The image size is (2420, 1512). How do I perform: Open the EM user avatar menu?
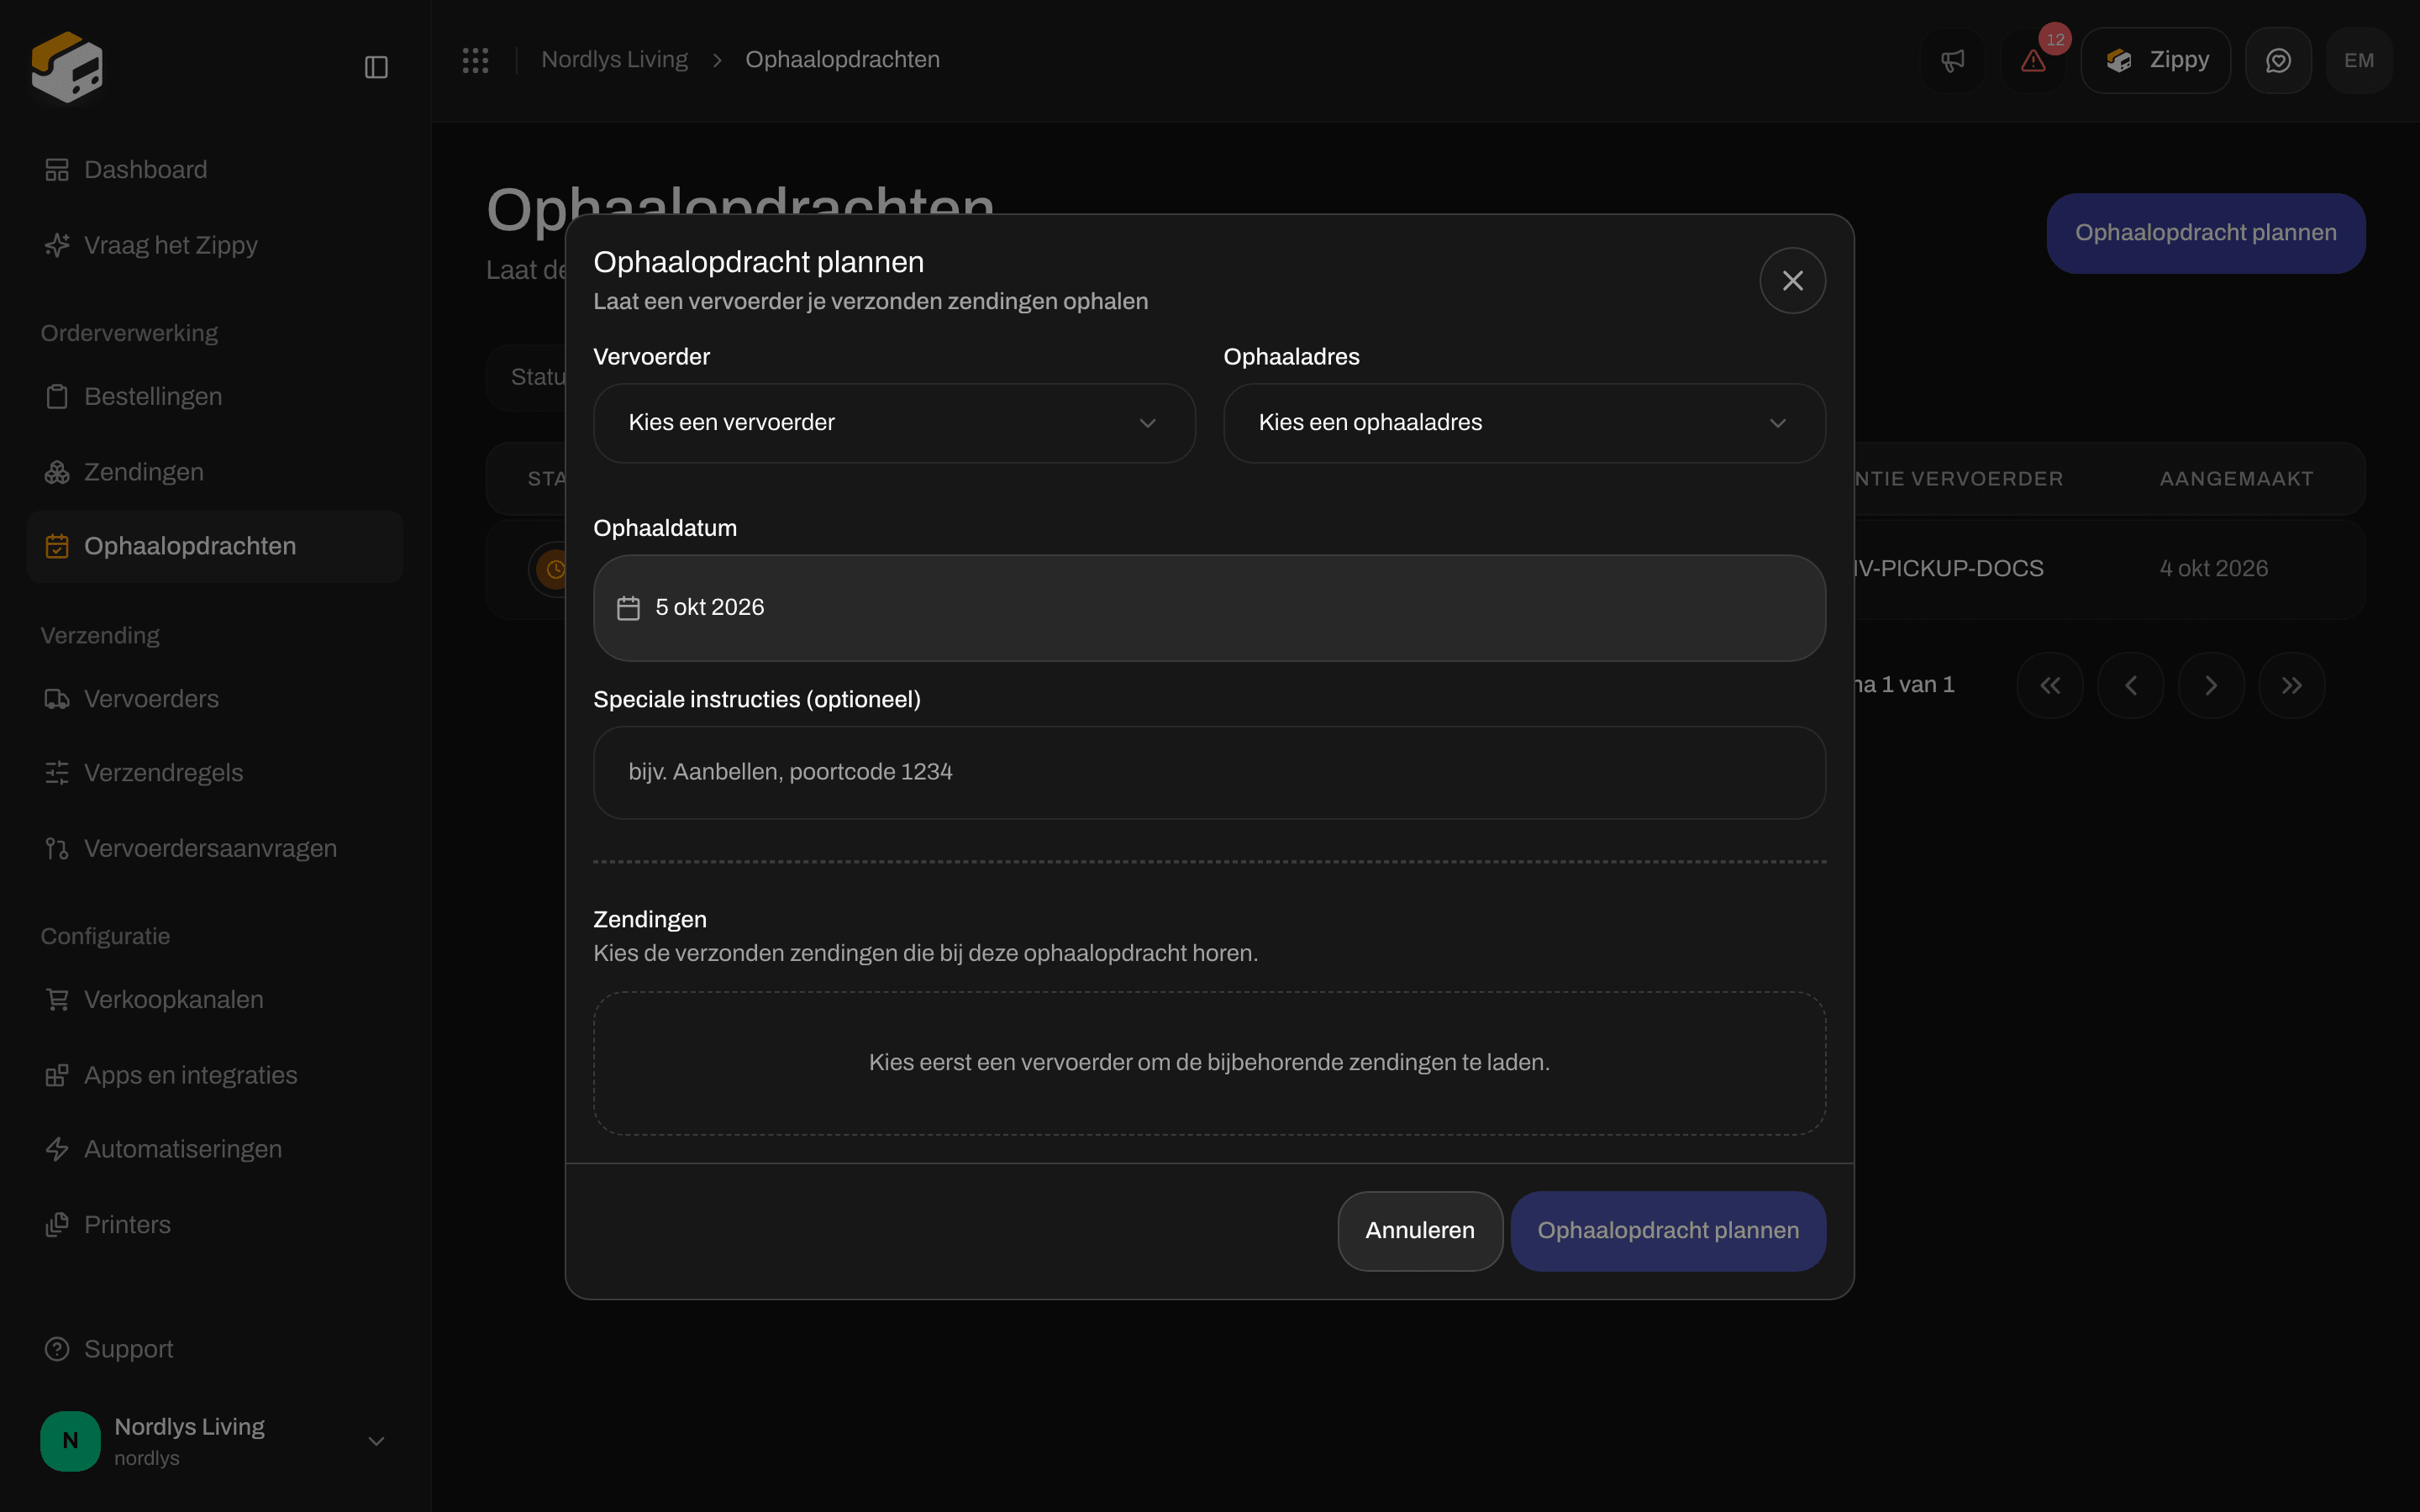pos(2359,60)
